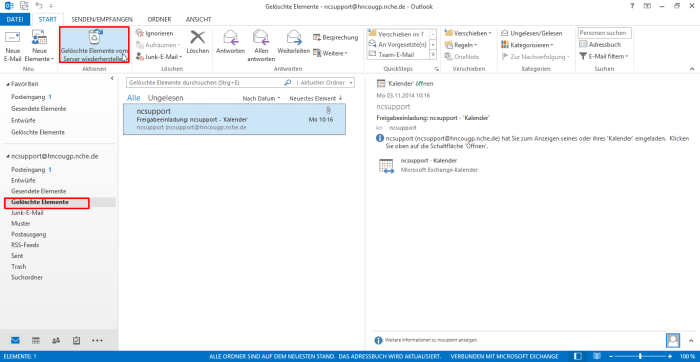Expand the QuickSteps gallery list

pyautogui.click(x=433, y=54)
